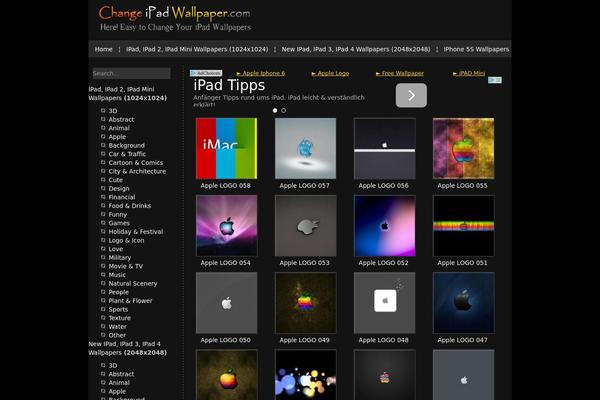Open the Apple LOGO 058 iMac thumbnail
Viewport: 600px width, 400px height.
[227, 148]
